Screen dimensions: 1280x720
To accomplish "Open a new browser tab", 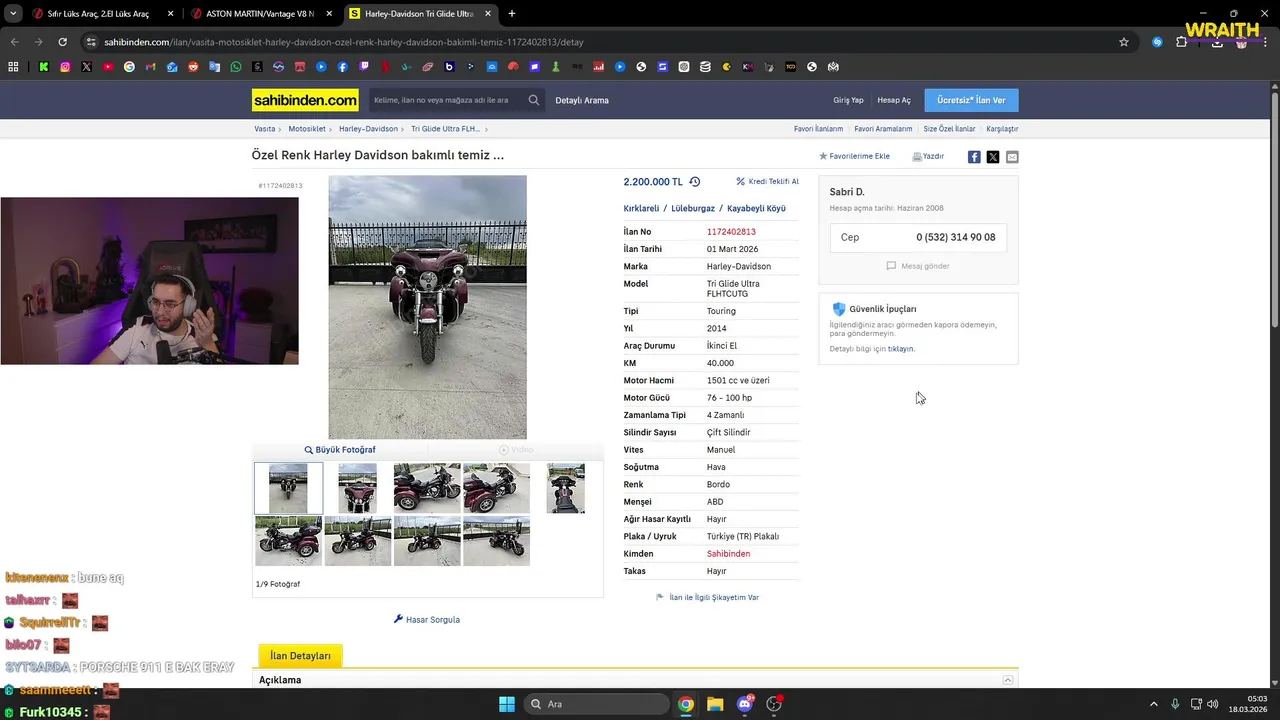I will (512, 14).
